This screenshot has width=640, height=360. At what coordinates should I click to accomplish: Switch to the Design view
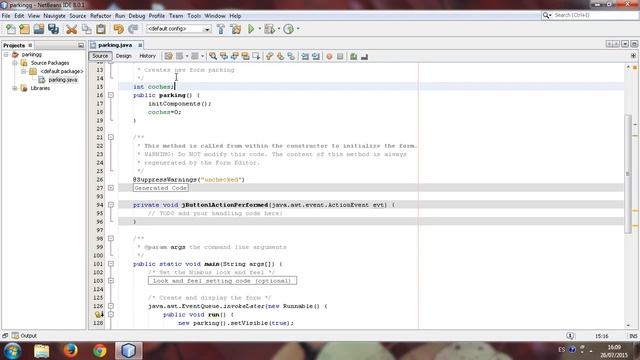point(124,56)
